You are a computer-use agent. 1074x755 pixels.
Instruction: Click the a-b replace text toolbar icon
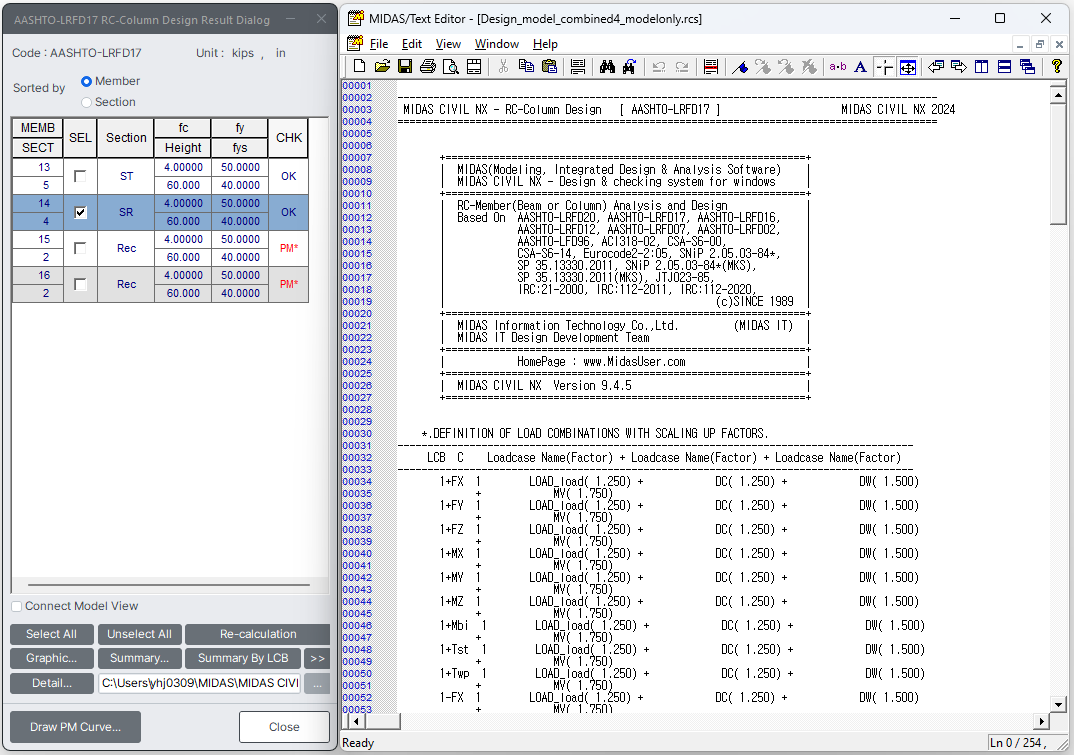838,66
